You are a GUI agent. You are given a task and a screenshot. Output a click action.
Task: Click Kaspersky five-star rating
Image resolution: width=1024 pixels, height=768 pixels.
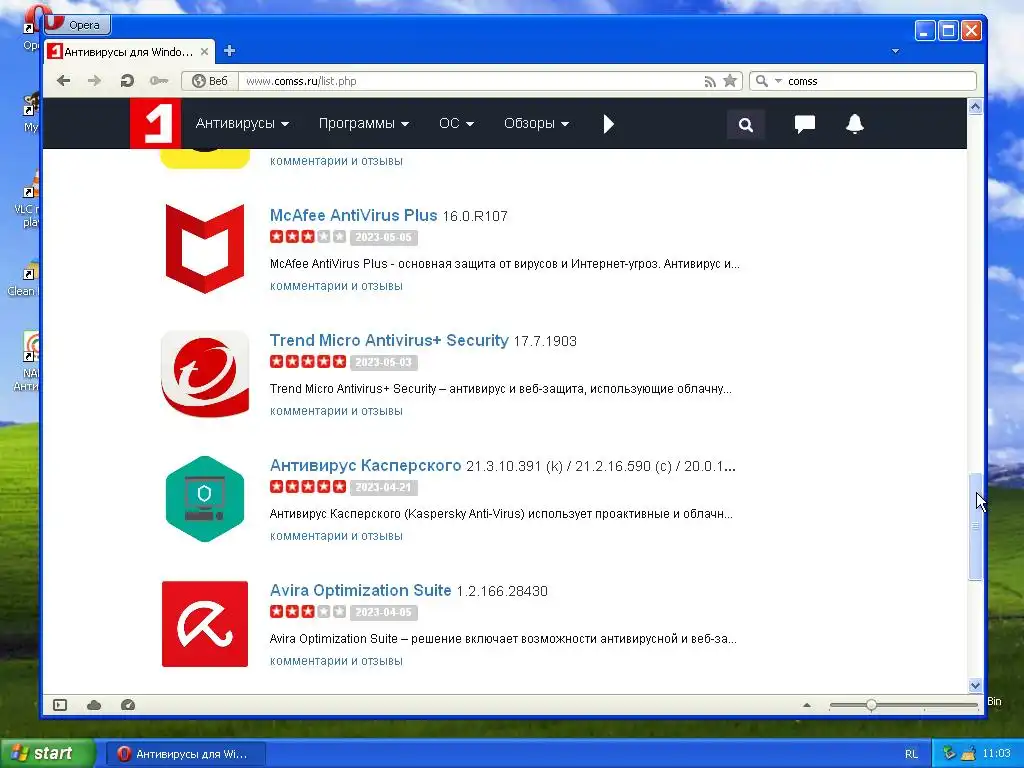tap(308, 487)
